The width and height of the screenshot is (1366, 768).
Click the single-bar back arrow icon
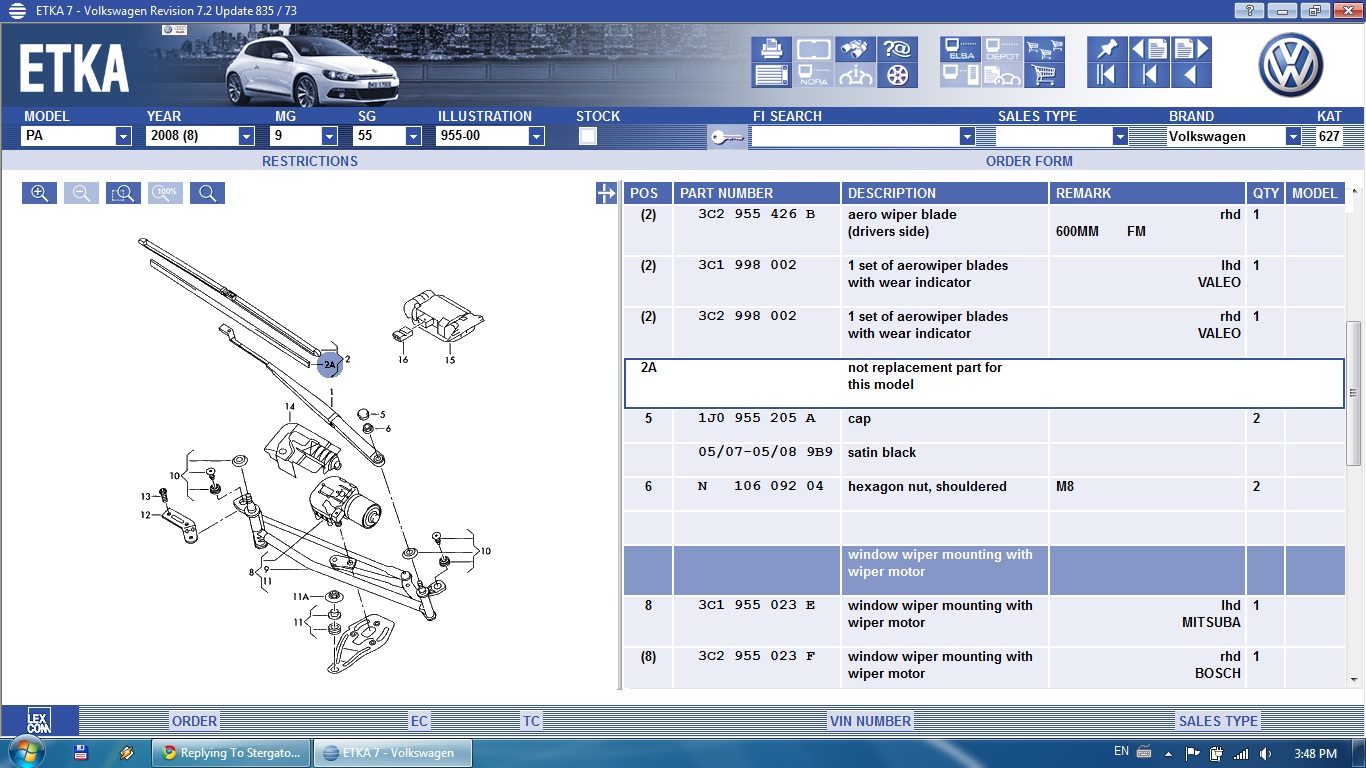1149,75
